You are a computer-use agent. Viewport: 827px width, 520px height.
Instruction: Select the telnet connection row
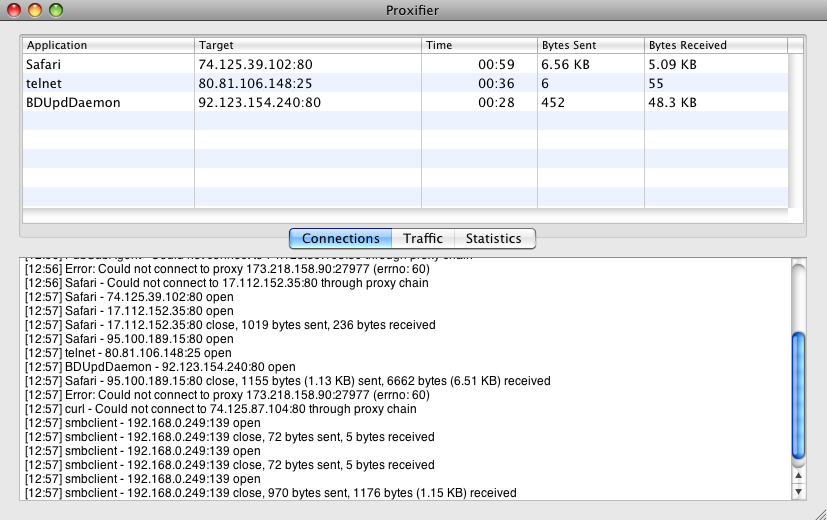point(405,83)
